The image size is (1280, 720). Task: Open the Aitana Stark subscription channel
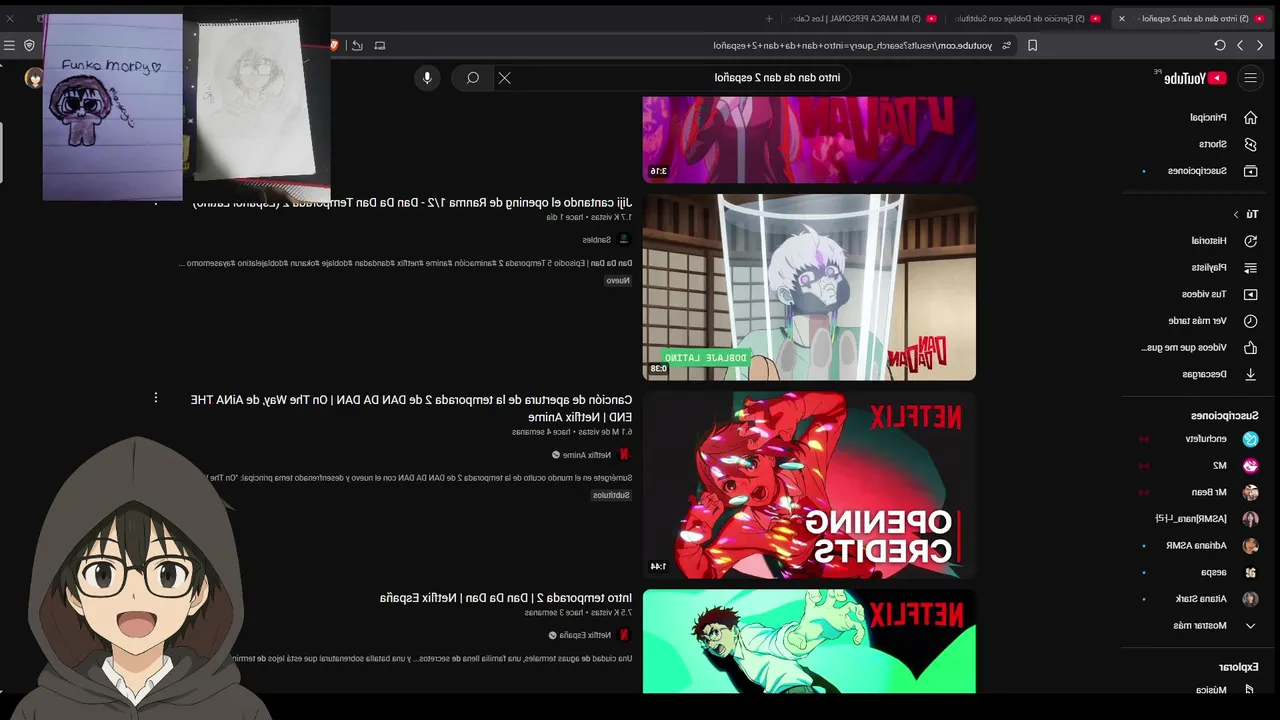(x=1200, y=599)
